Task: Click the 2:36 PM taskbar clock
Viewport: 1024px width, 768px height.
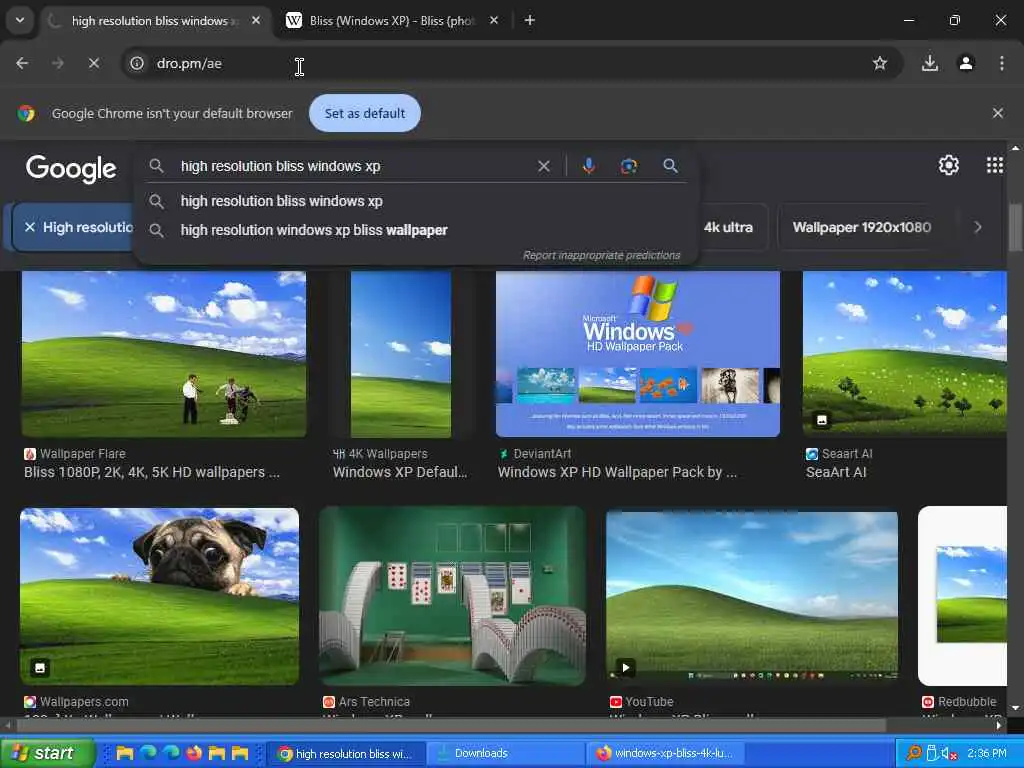Action: click(x=987, y=754)
